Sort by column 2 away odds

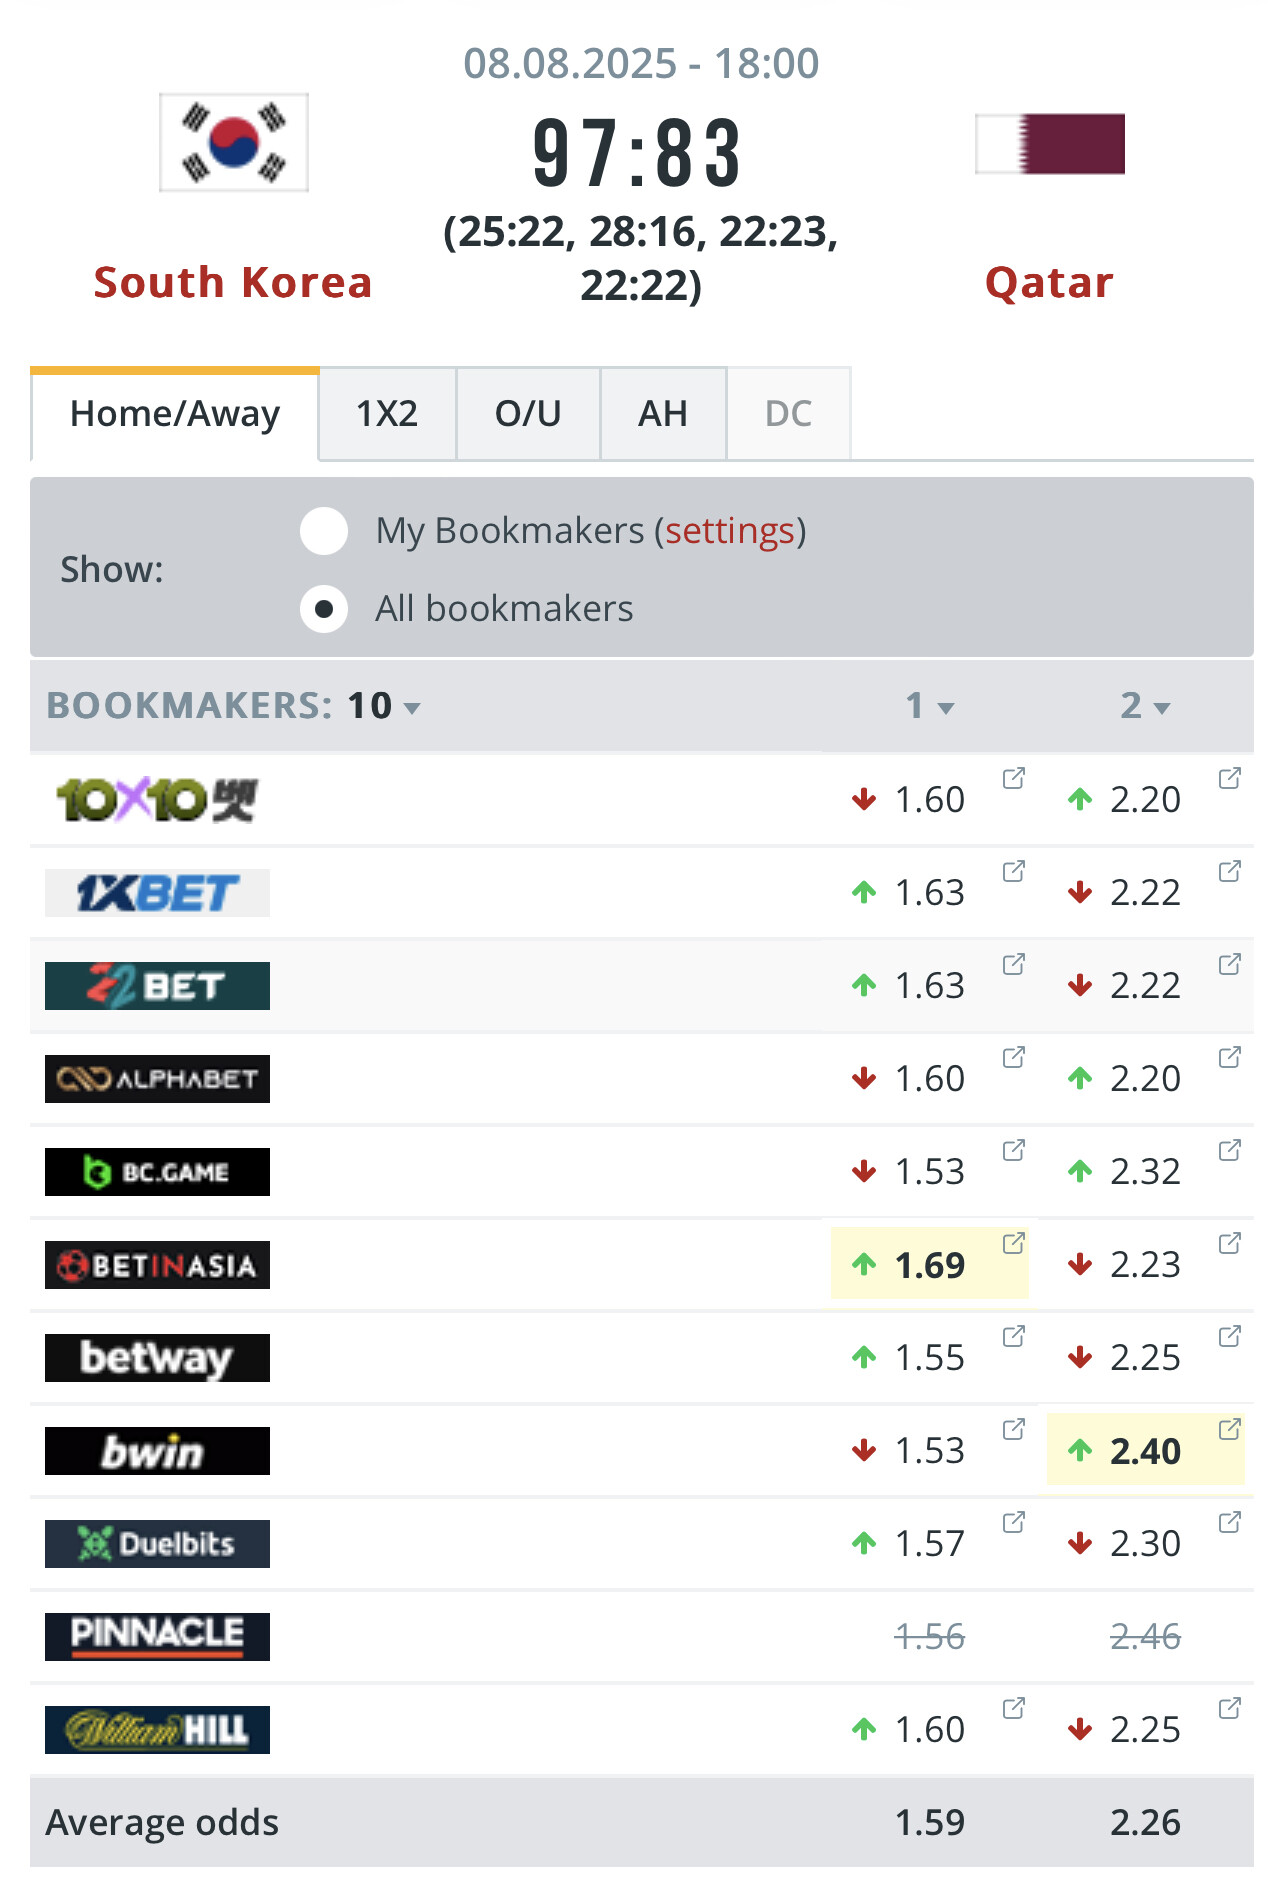pyautogui.click(x=1144, y=706)
